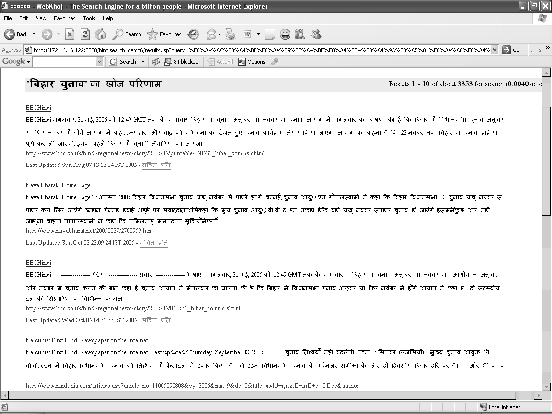This screenshot has height=414, width=552.
Task: Open the Favorites menu
Action: [64, 18]
